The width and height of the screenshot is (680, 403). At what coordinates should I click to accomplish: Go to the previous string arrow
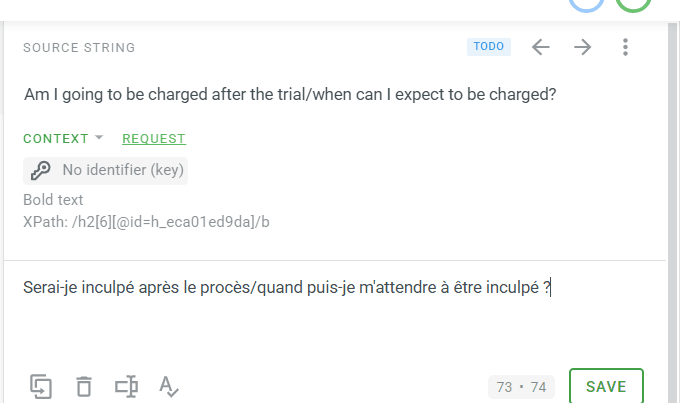pyautogui.click(x=541, y=47)
